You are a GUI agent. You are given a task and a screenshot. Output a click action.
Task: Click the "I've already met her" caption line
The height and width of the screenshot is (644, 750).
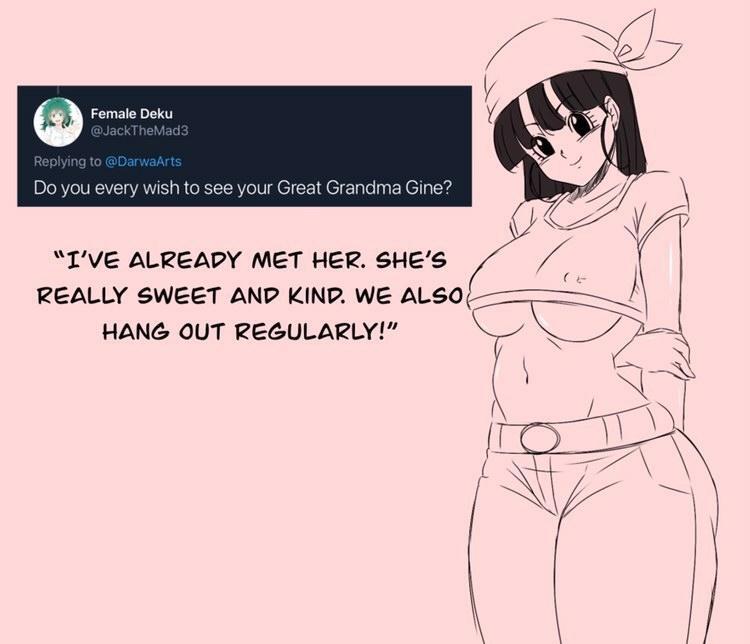pyautogui.click(x=251, y=261)
